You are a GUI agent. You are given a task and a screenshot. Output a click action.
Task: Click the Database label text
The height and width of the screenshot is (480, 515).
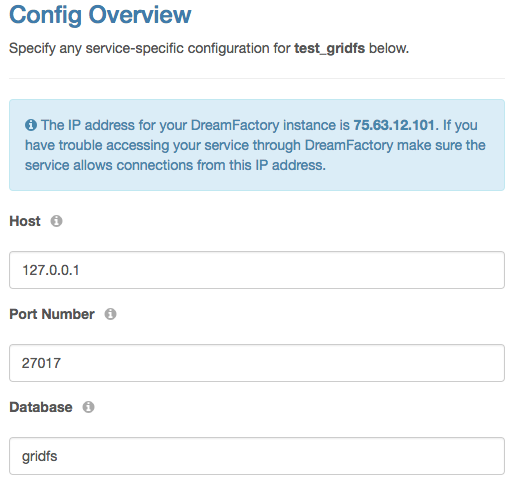pyautogui.click(x=41, y=407)
